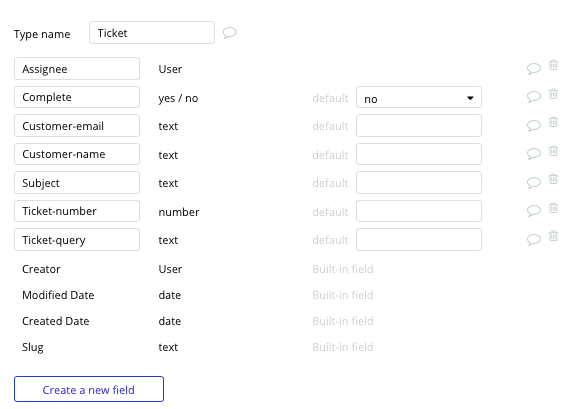Image resolution: width=581 pixels, height=409 pixels.
Task: Delete the Assignee field with trash icon
Action: [553, 65]
